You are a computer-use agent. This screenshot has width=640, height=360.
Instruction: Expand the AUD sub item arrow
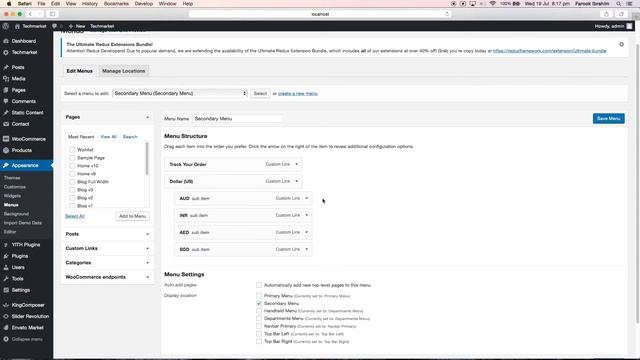coord(307,198)
